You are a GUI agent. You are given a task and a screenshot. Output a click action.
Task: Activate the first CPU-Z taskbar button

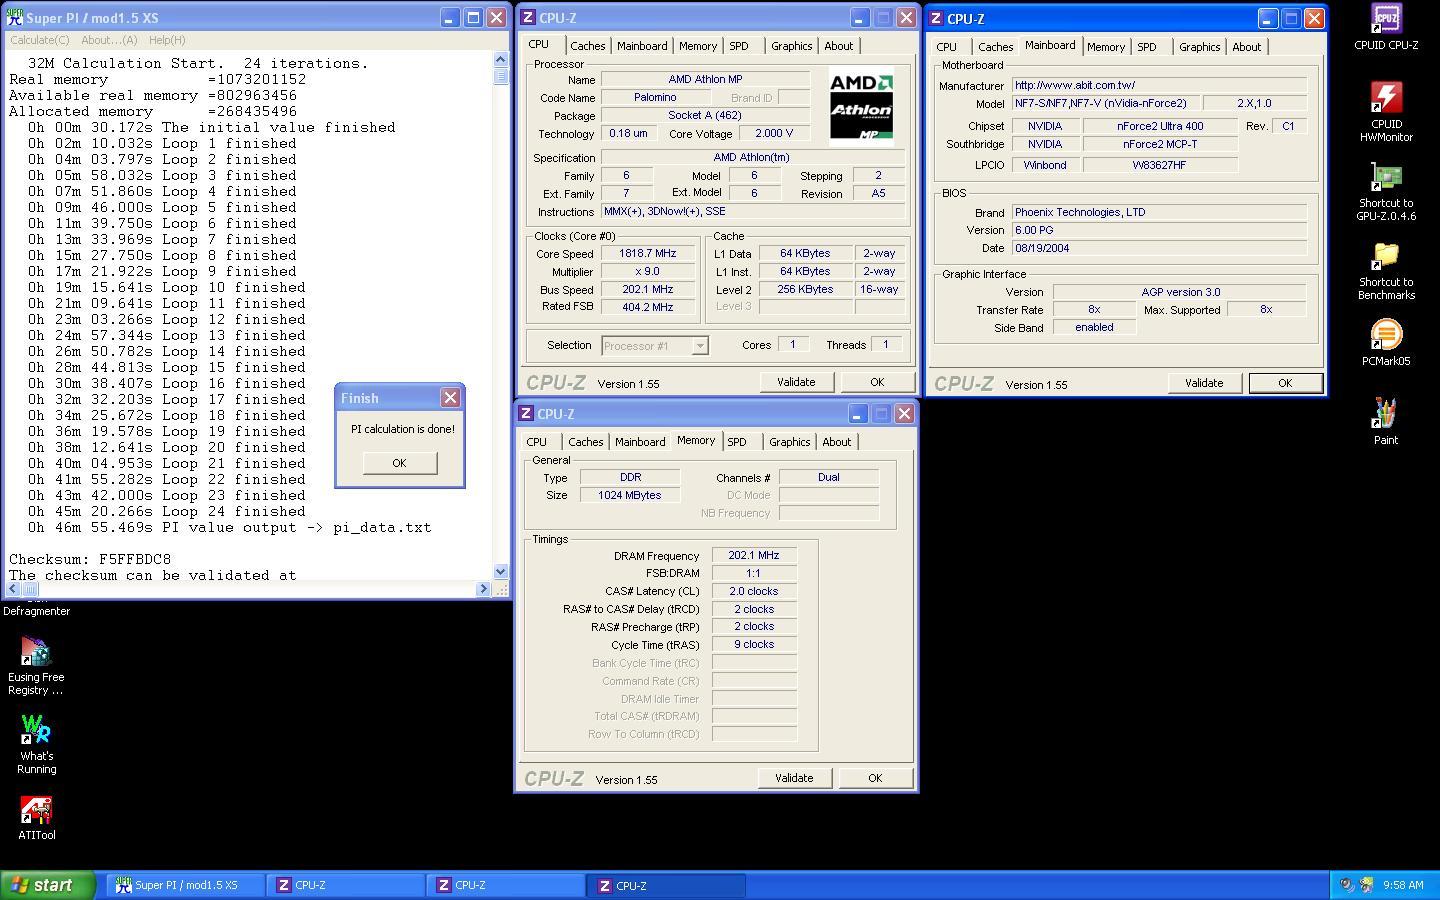346,885
